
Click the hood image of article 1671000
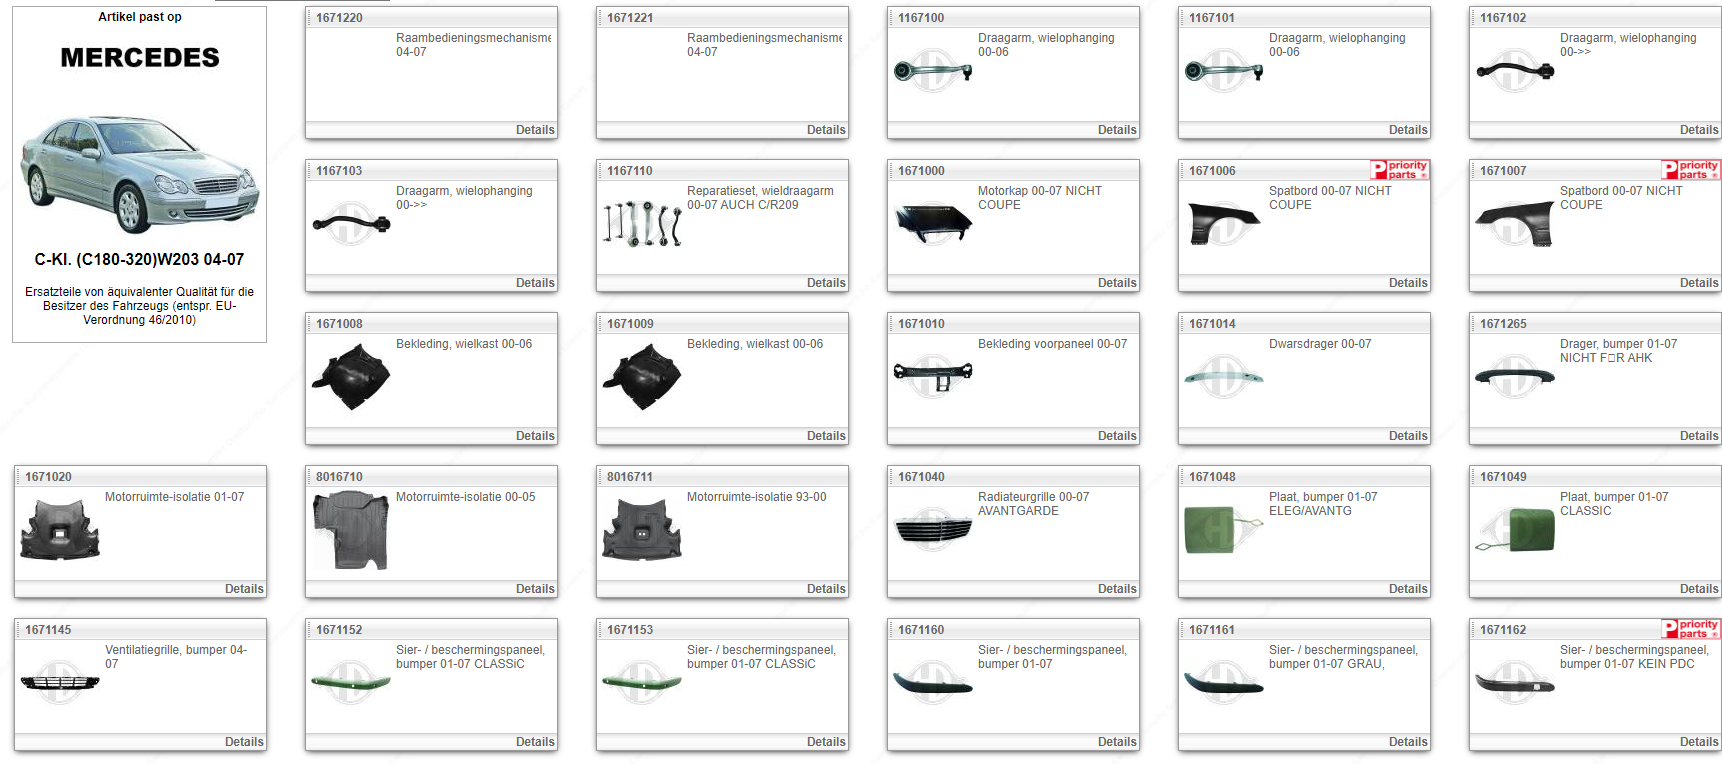pos(932,224)
